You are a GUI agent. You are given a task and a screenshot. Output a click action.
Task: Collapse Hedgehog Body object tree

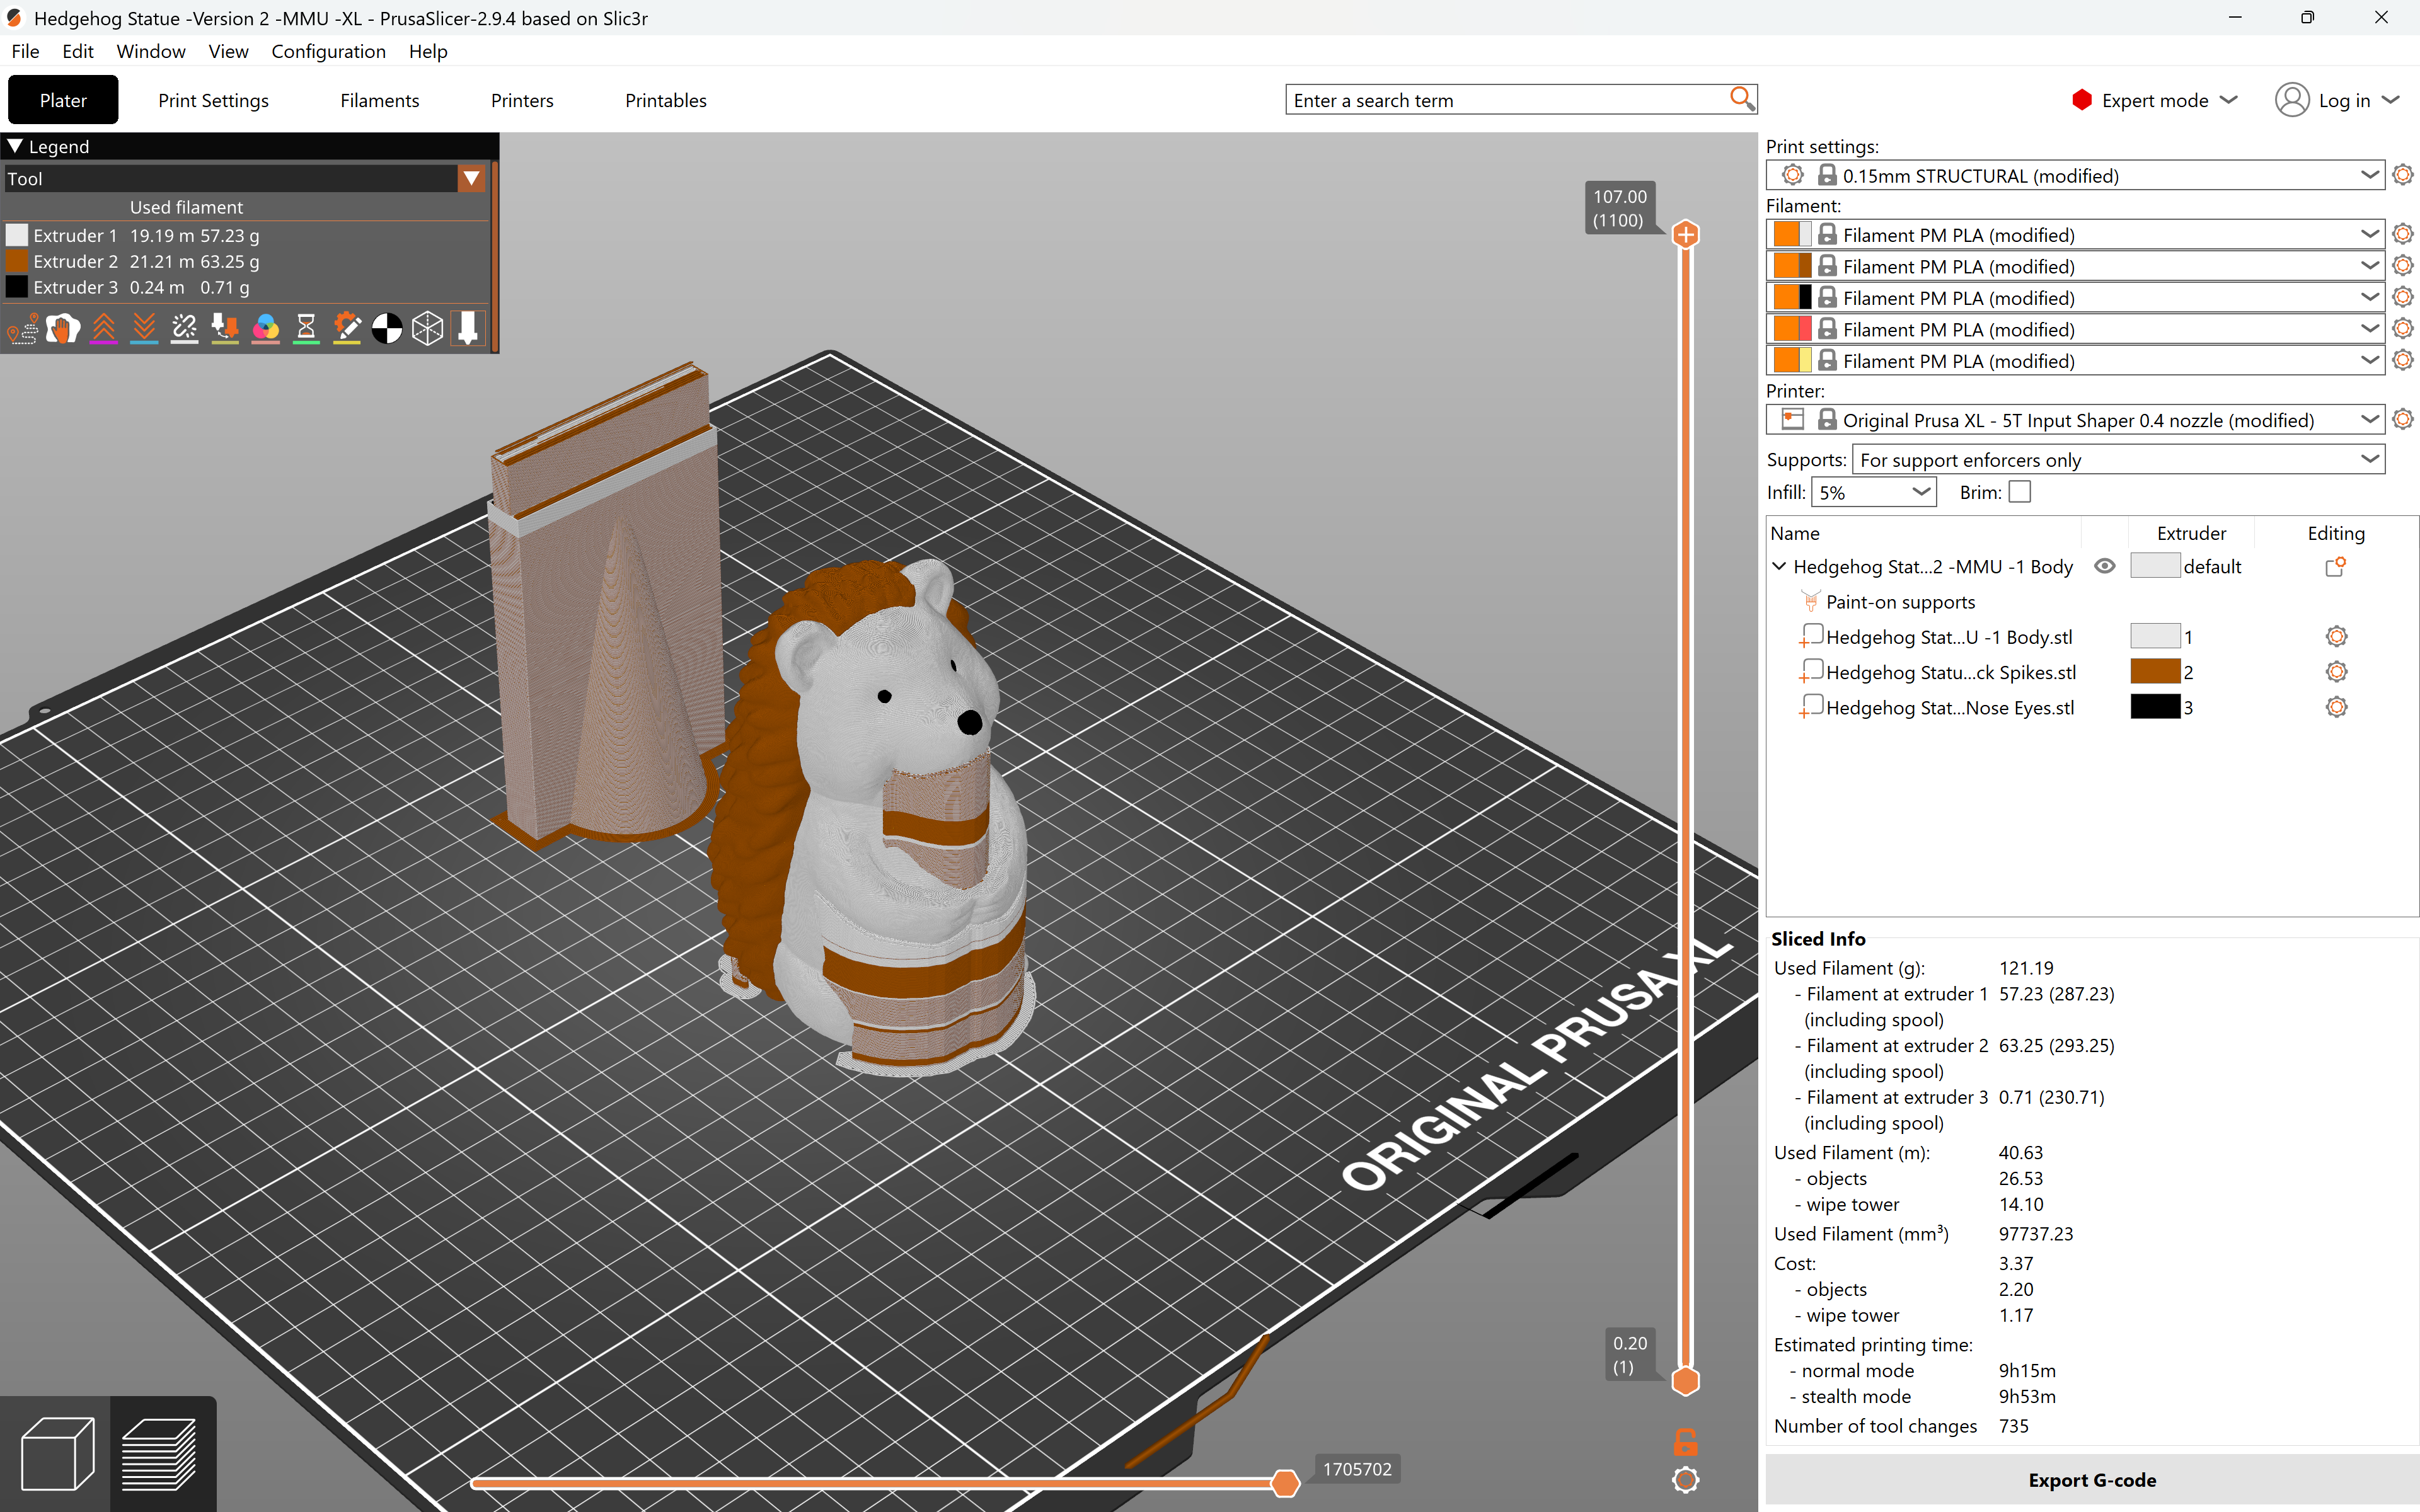(1779, 566)
